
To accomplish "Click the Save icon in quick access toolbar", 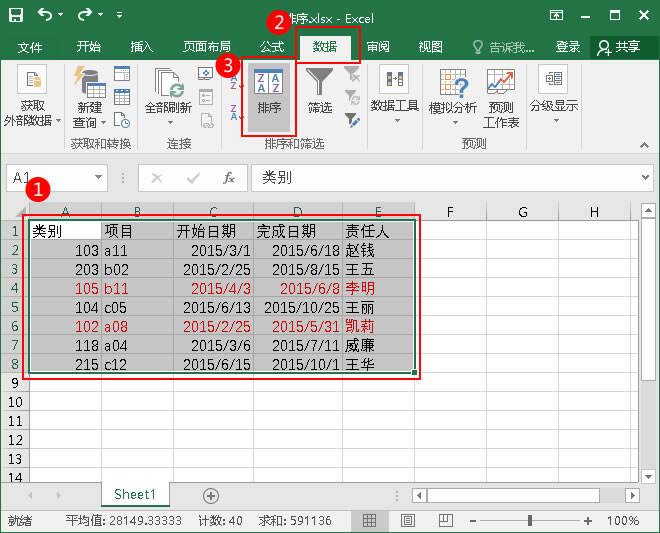I will pyautogui.click(x=16, y=15).
